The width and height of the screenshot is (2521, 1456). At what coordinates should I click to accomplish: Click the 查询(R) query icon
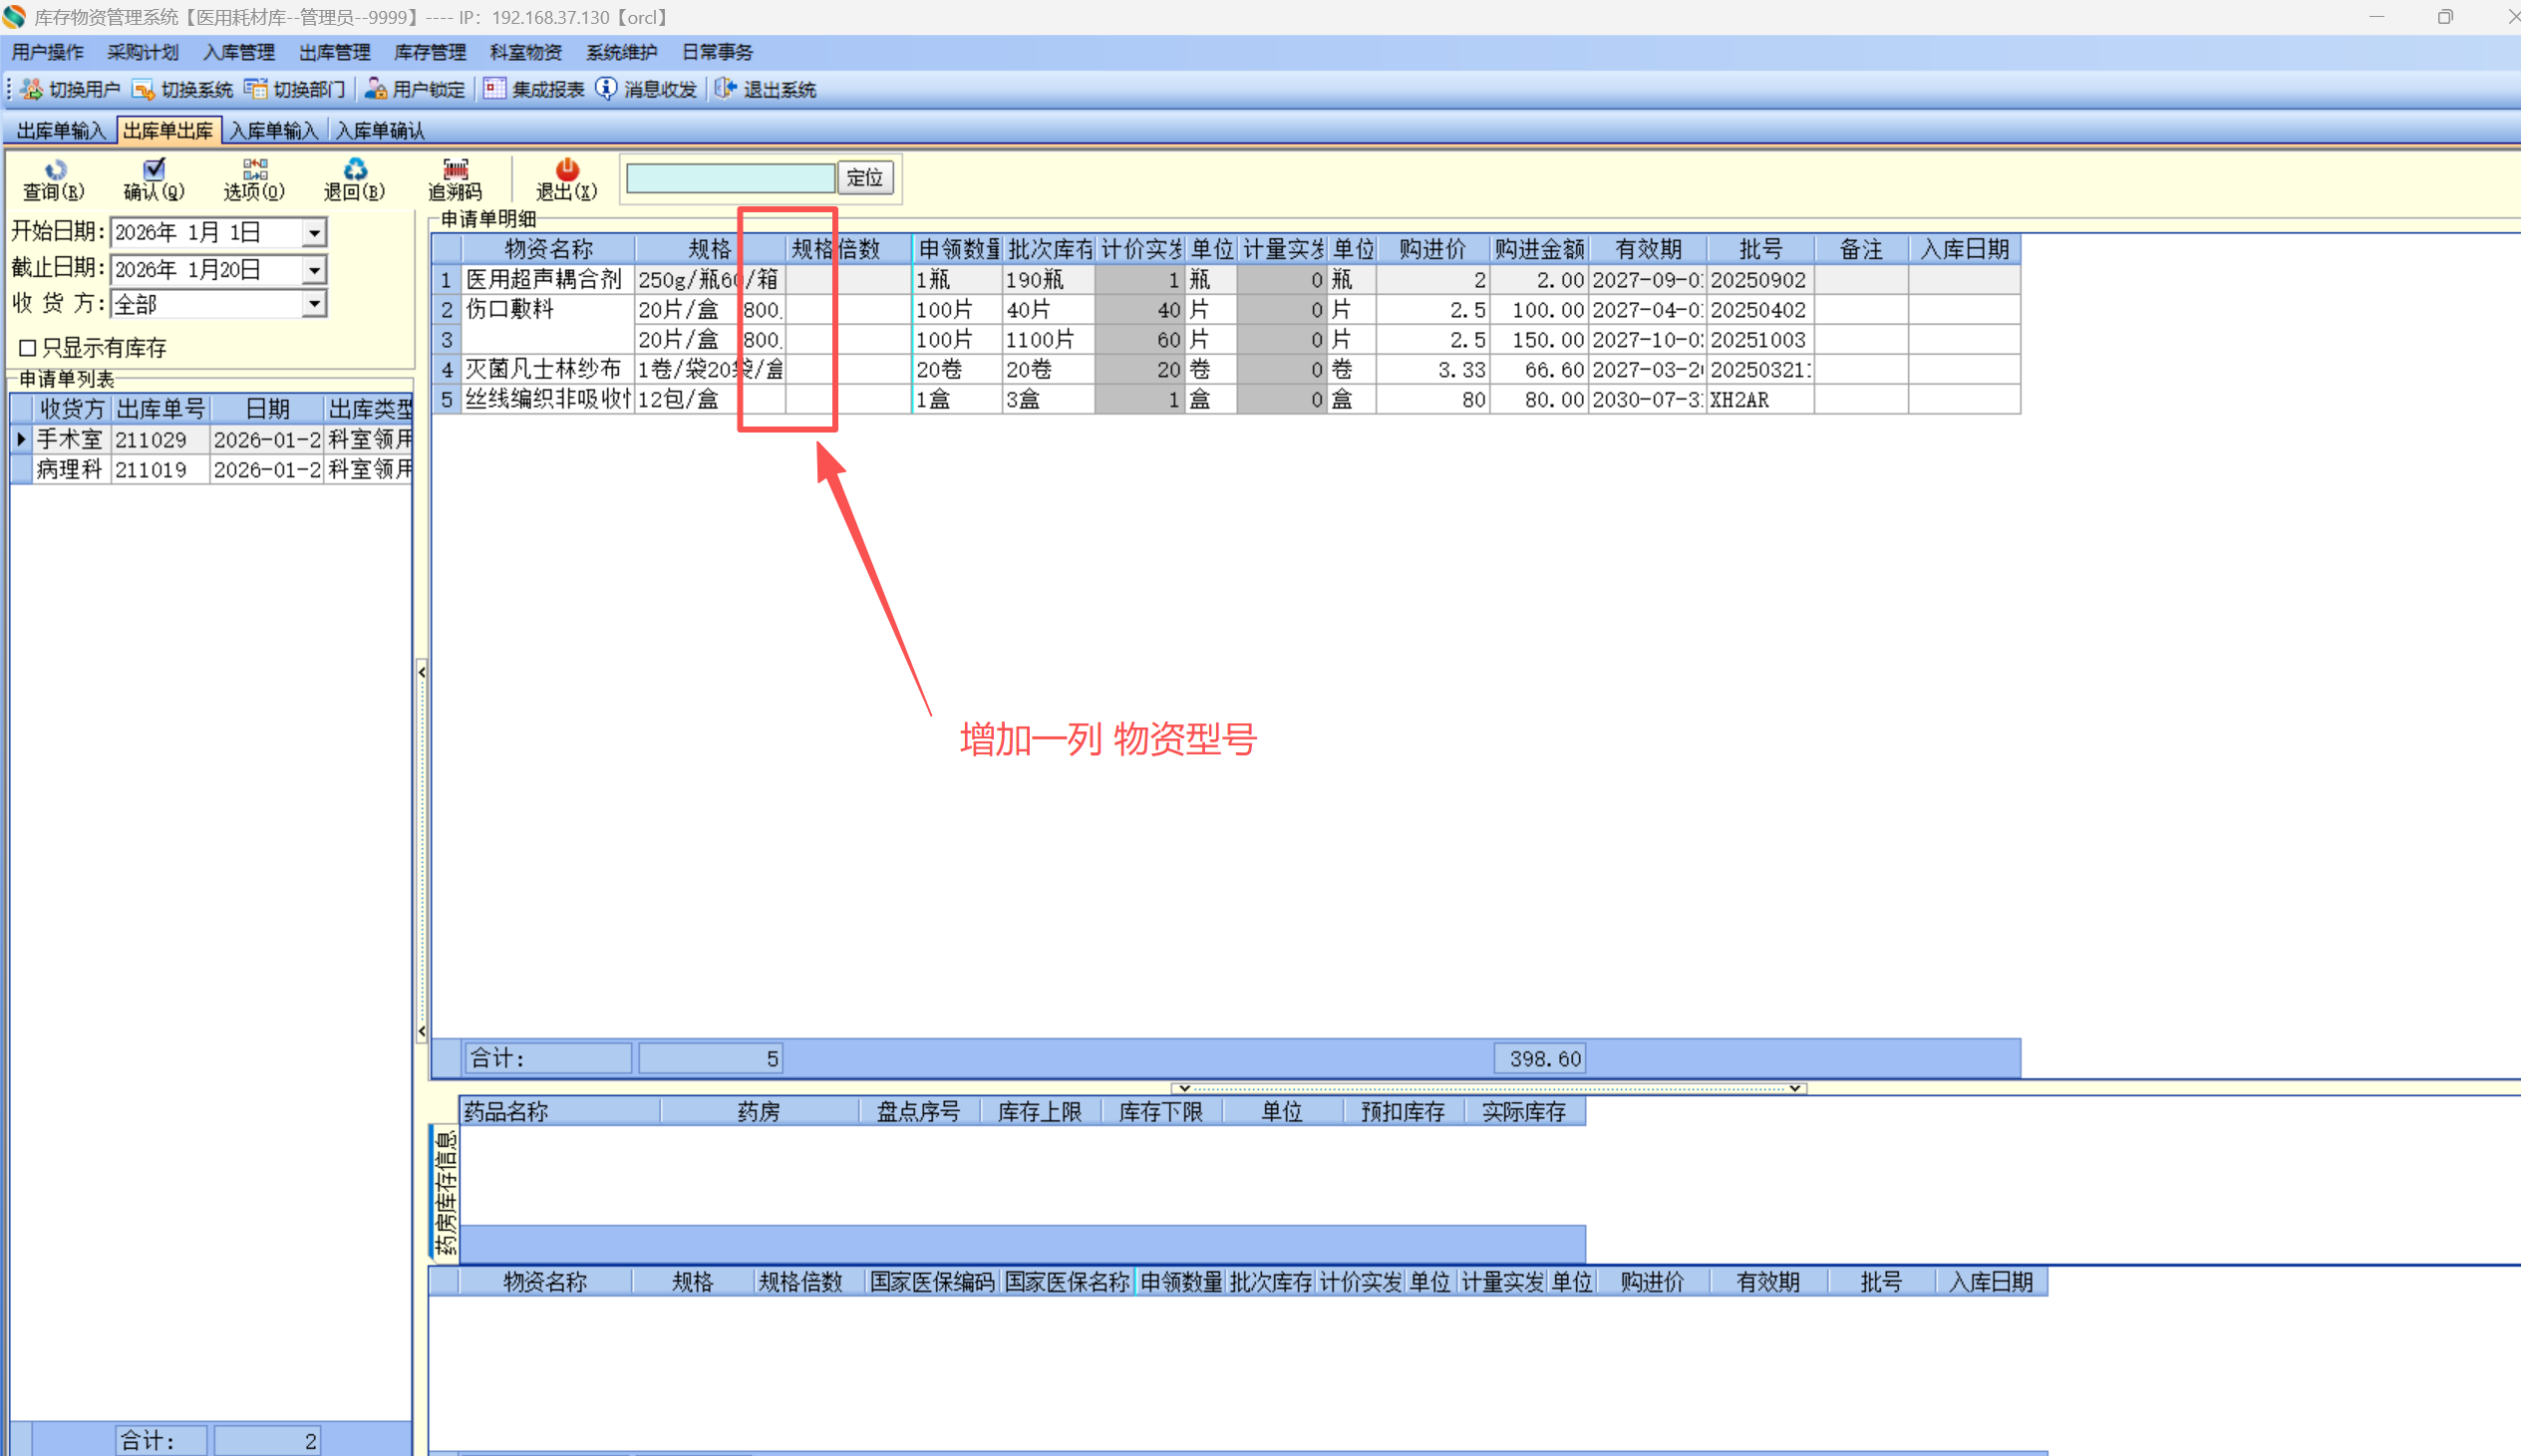(55, 170)
